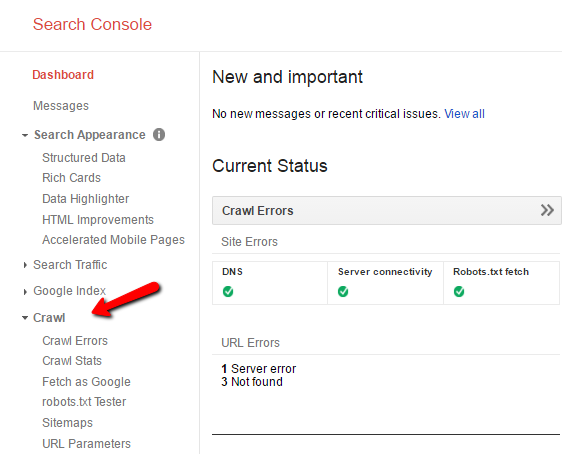Viewport: 562px width, 454px height.
Task: Select Google Index menu item
Action: pyautogui.click(x=70, y=291)
